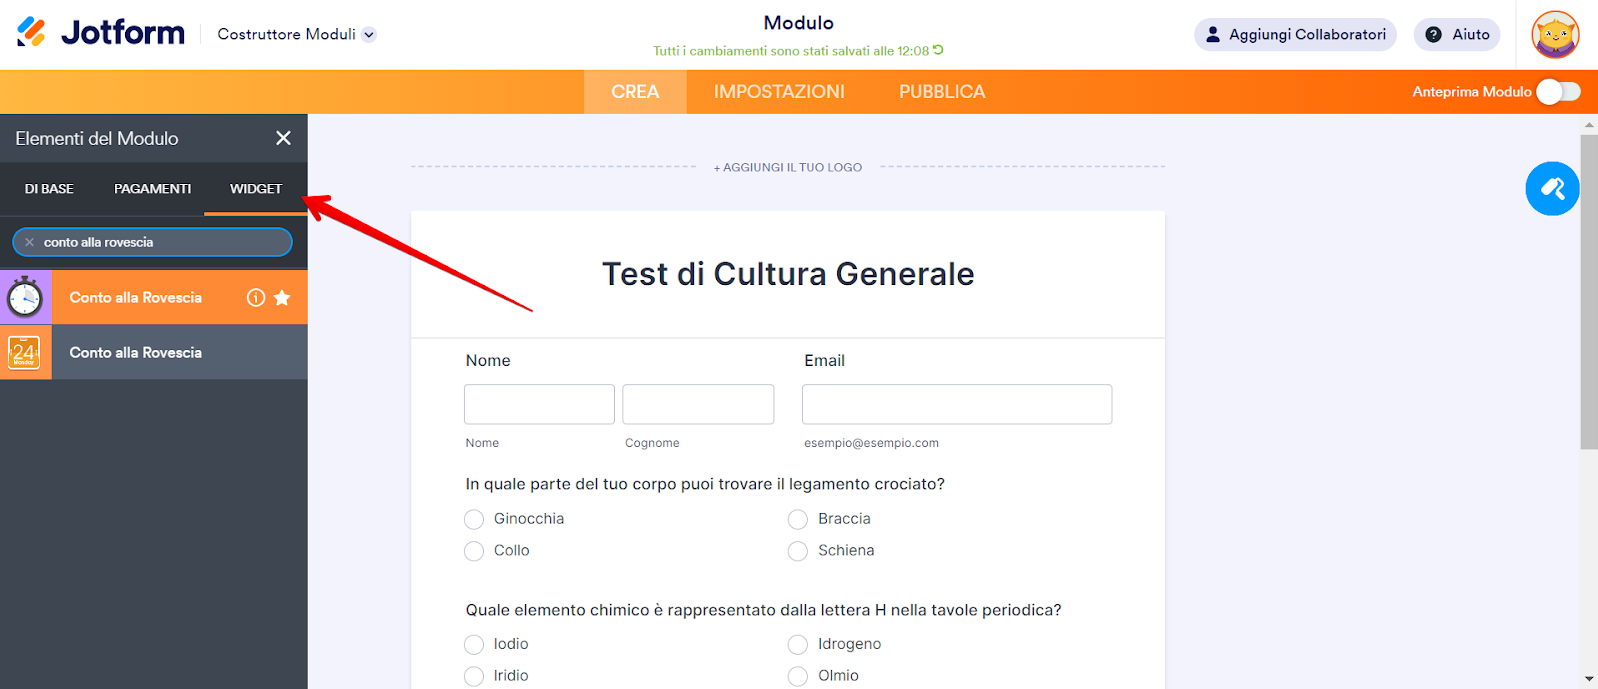Switch to the IMPOSTAZIONI tab
The width and height of the screenshot is (1598, 689).
tap(779, 92)
